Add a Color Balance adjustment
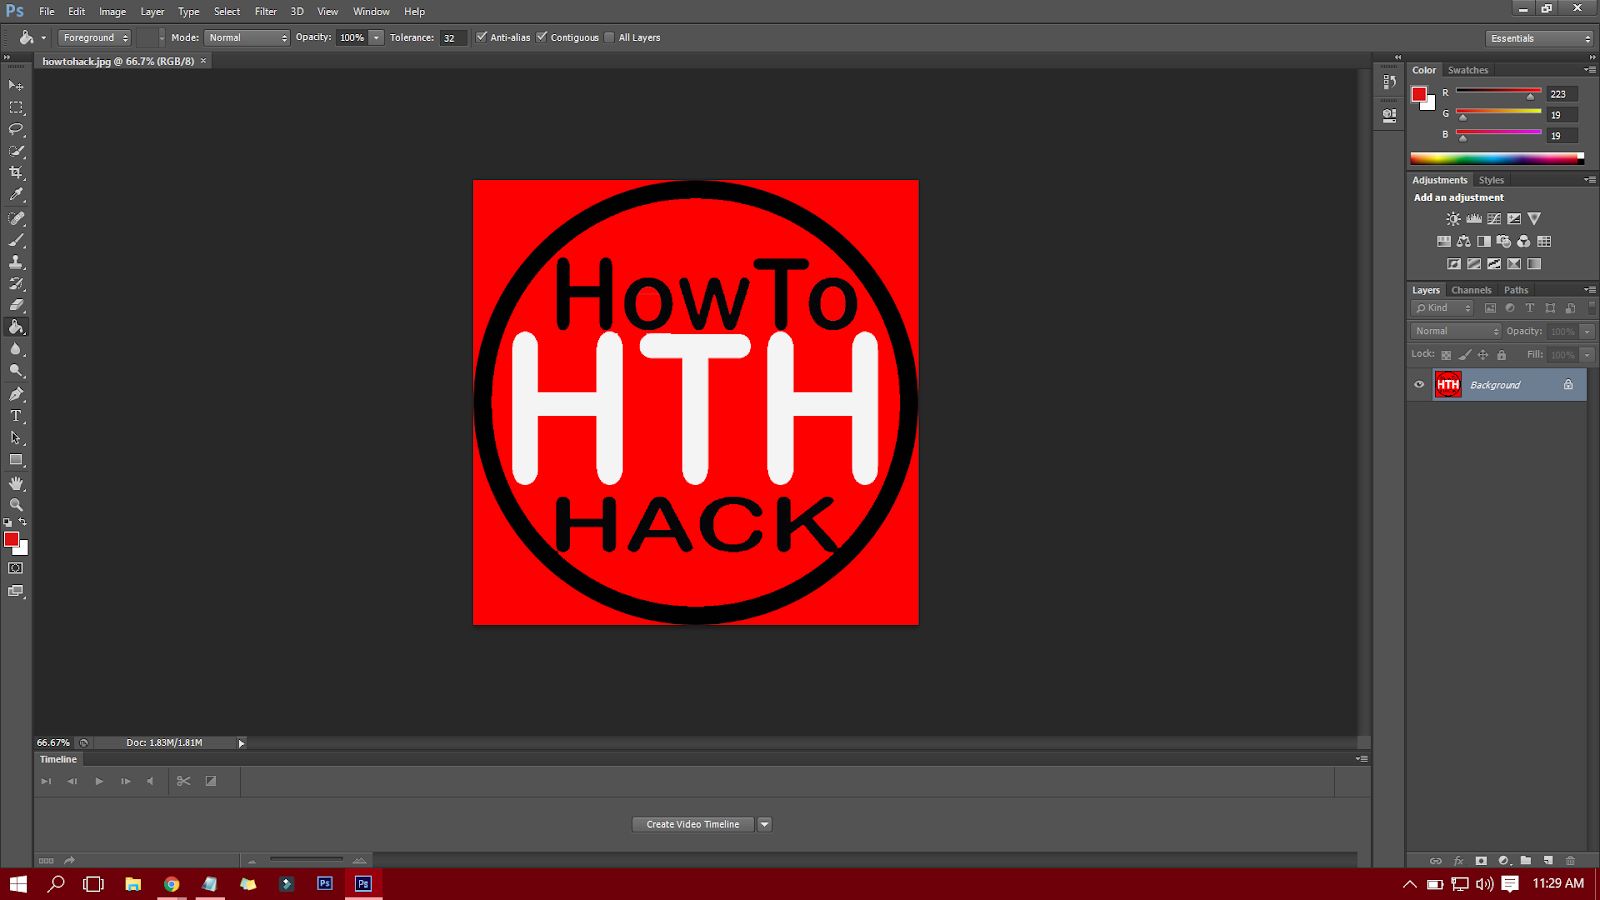The width and height of the screenshot is (1600, 900). click(1464, 241)
